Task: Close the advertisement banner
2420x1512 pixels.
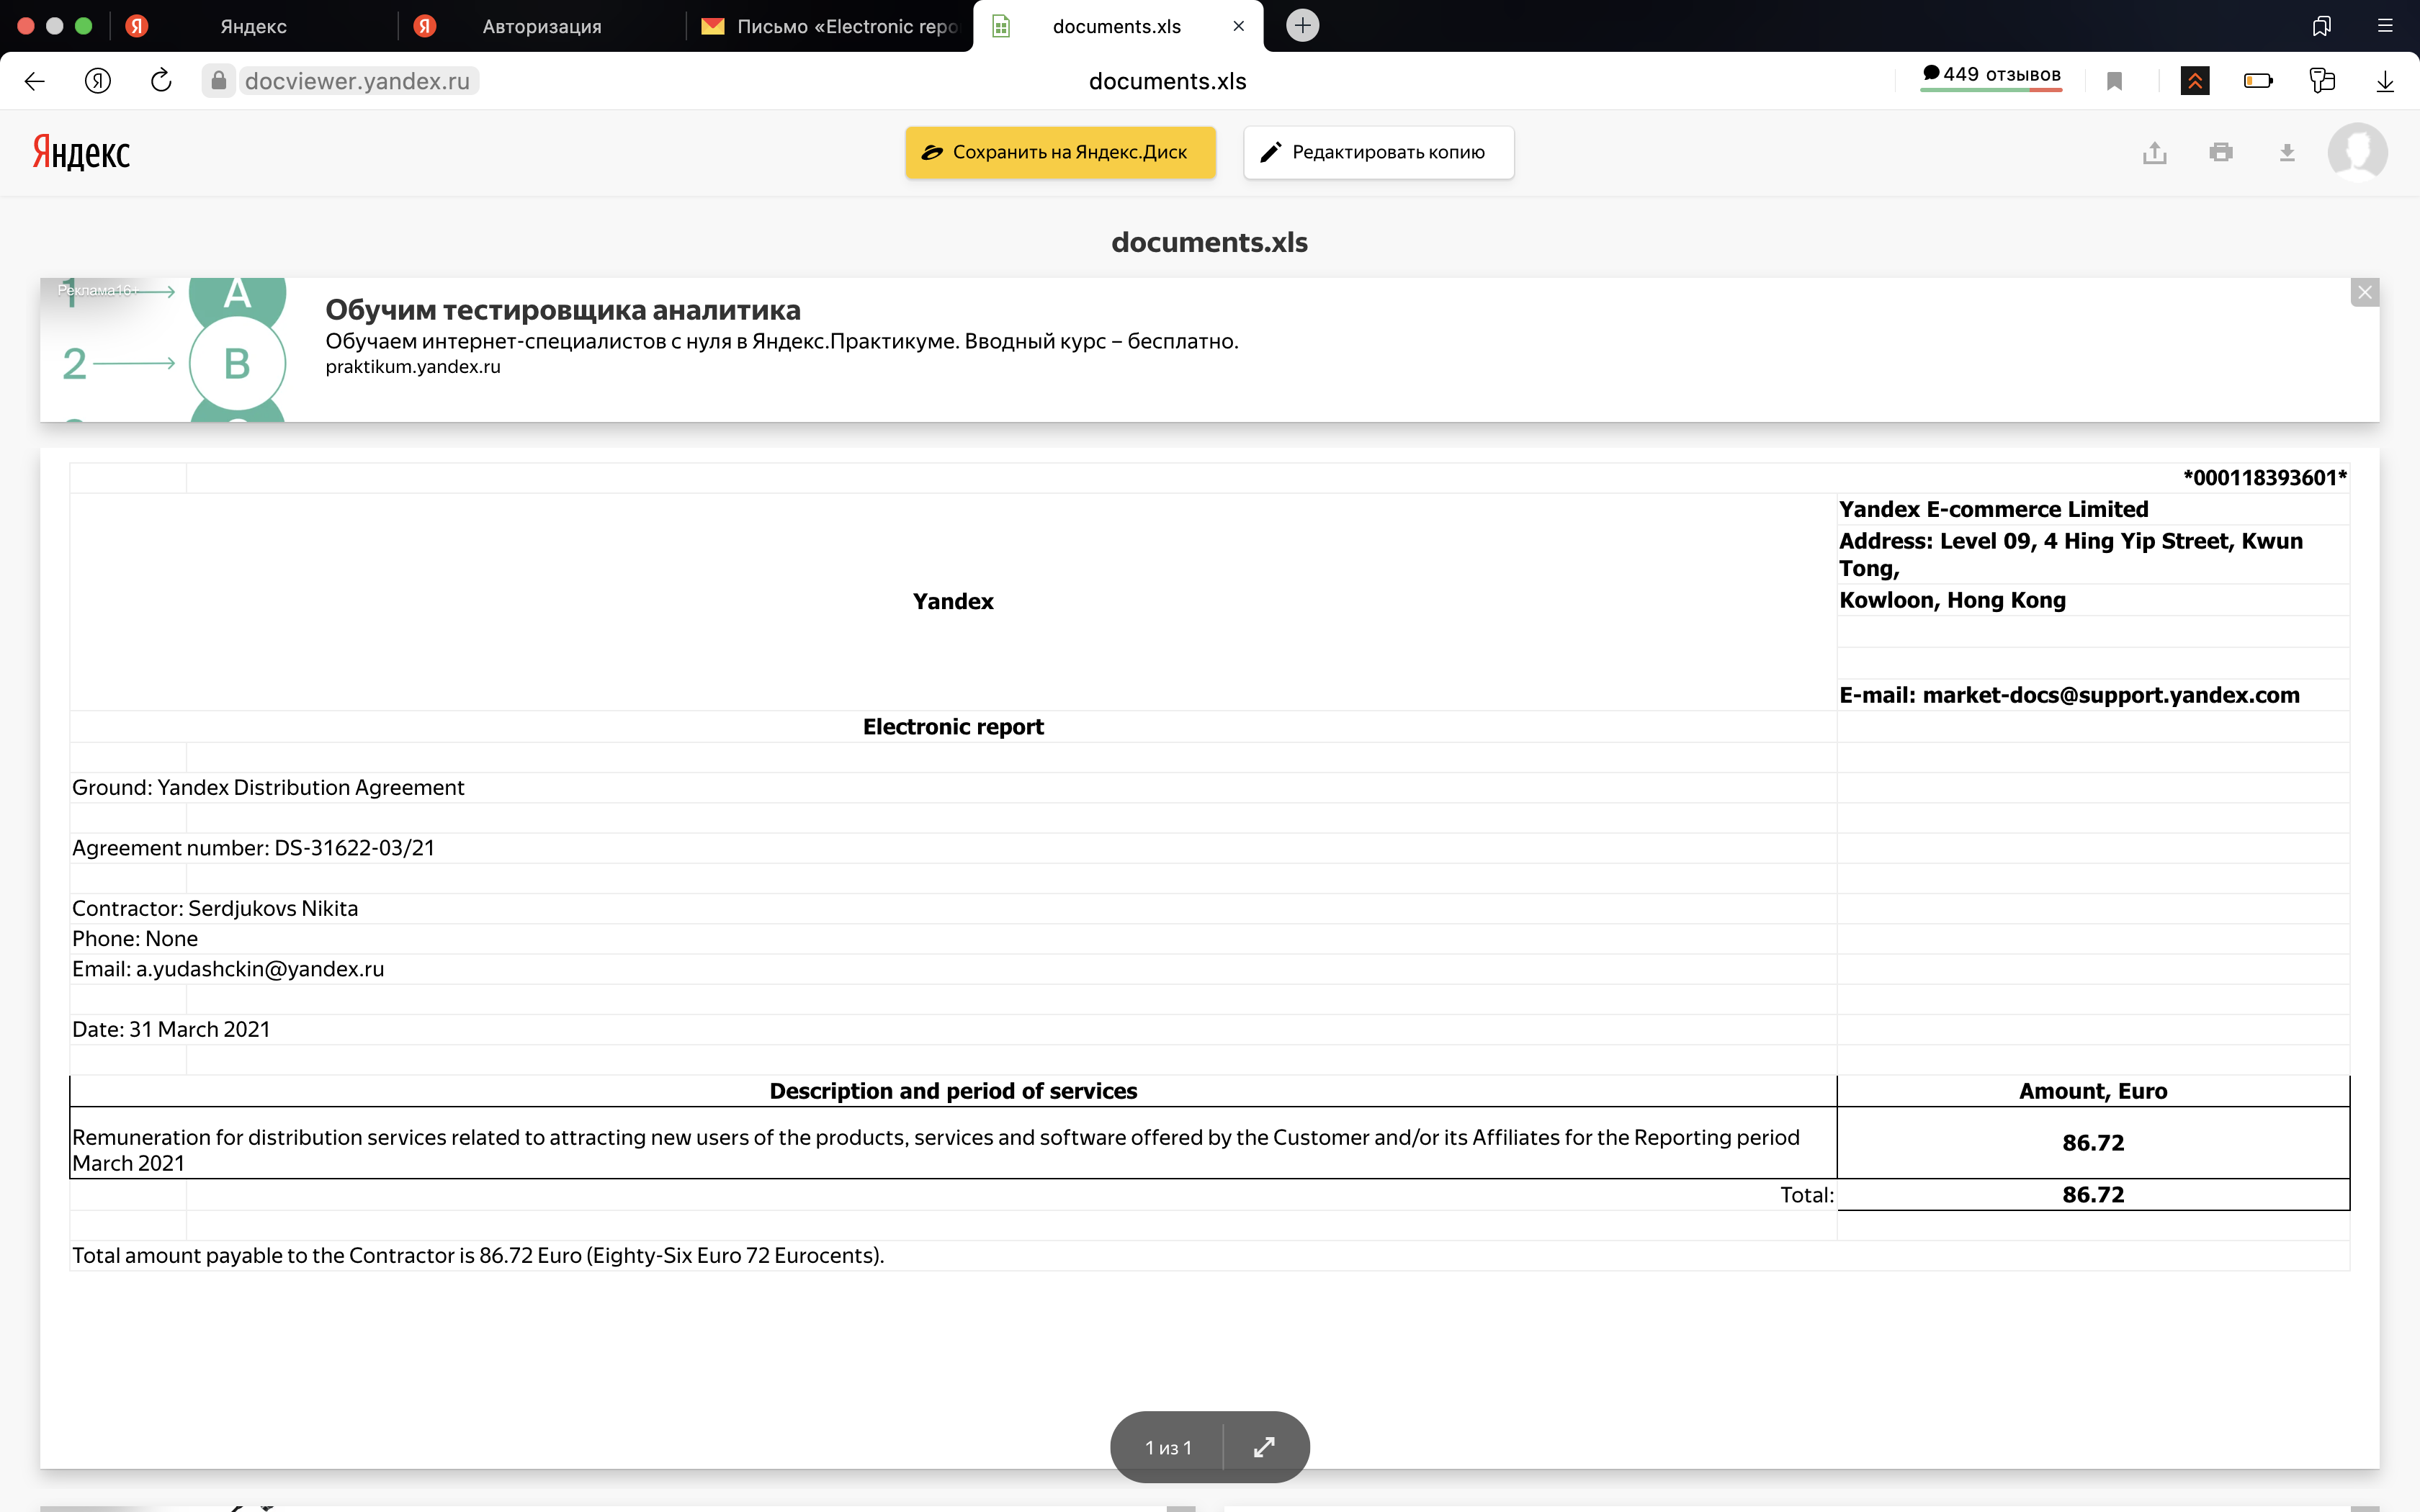Action: tap(2364, 292)
